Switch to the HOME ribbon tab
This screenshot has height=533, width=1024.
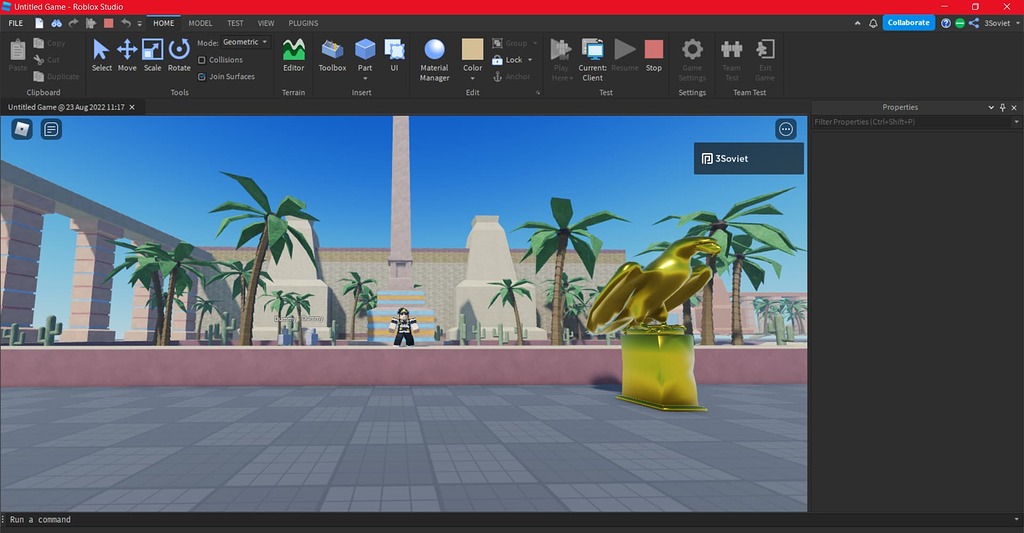pyautogui.click(x=163, y=23)
